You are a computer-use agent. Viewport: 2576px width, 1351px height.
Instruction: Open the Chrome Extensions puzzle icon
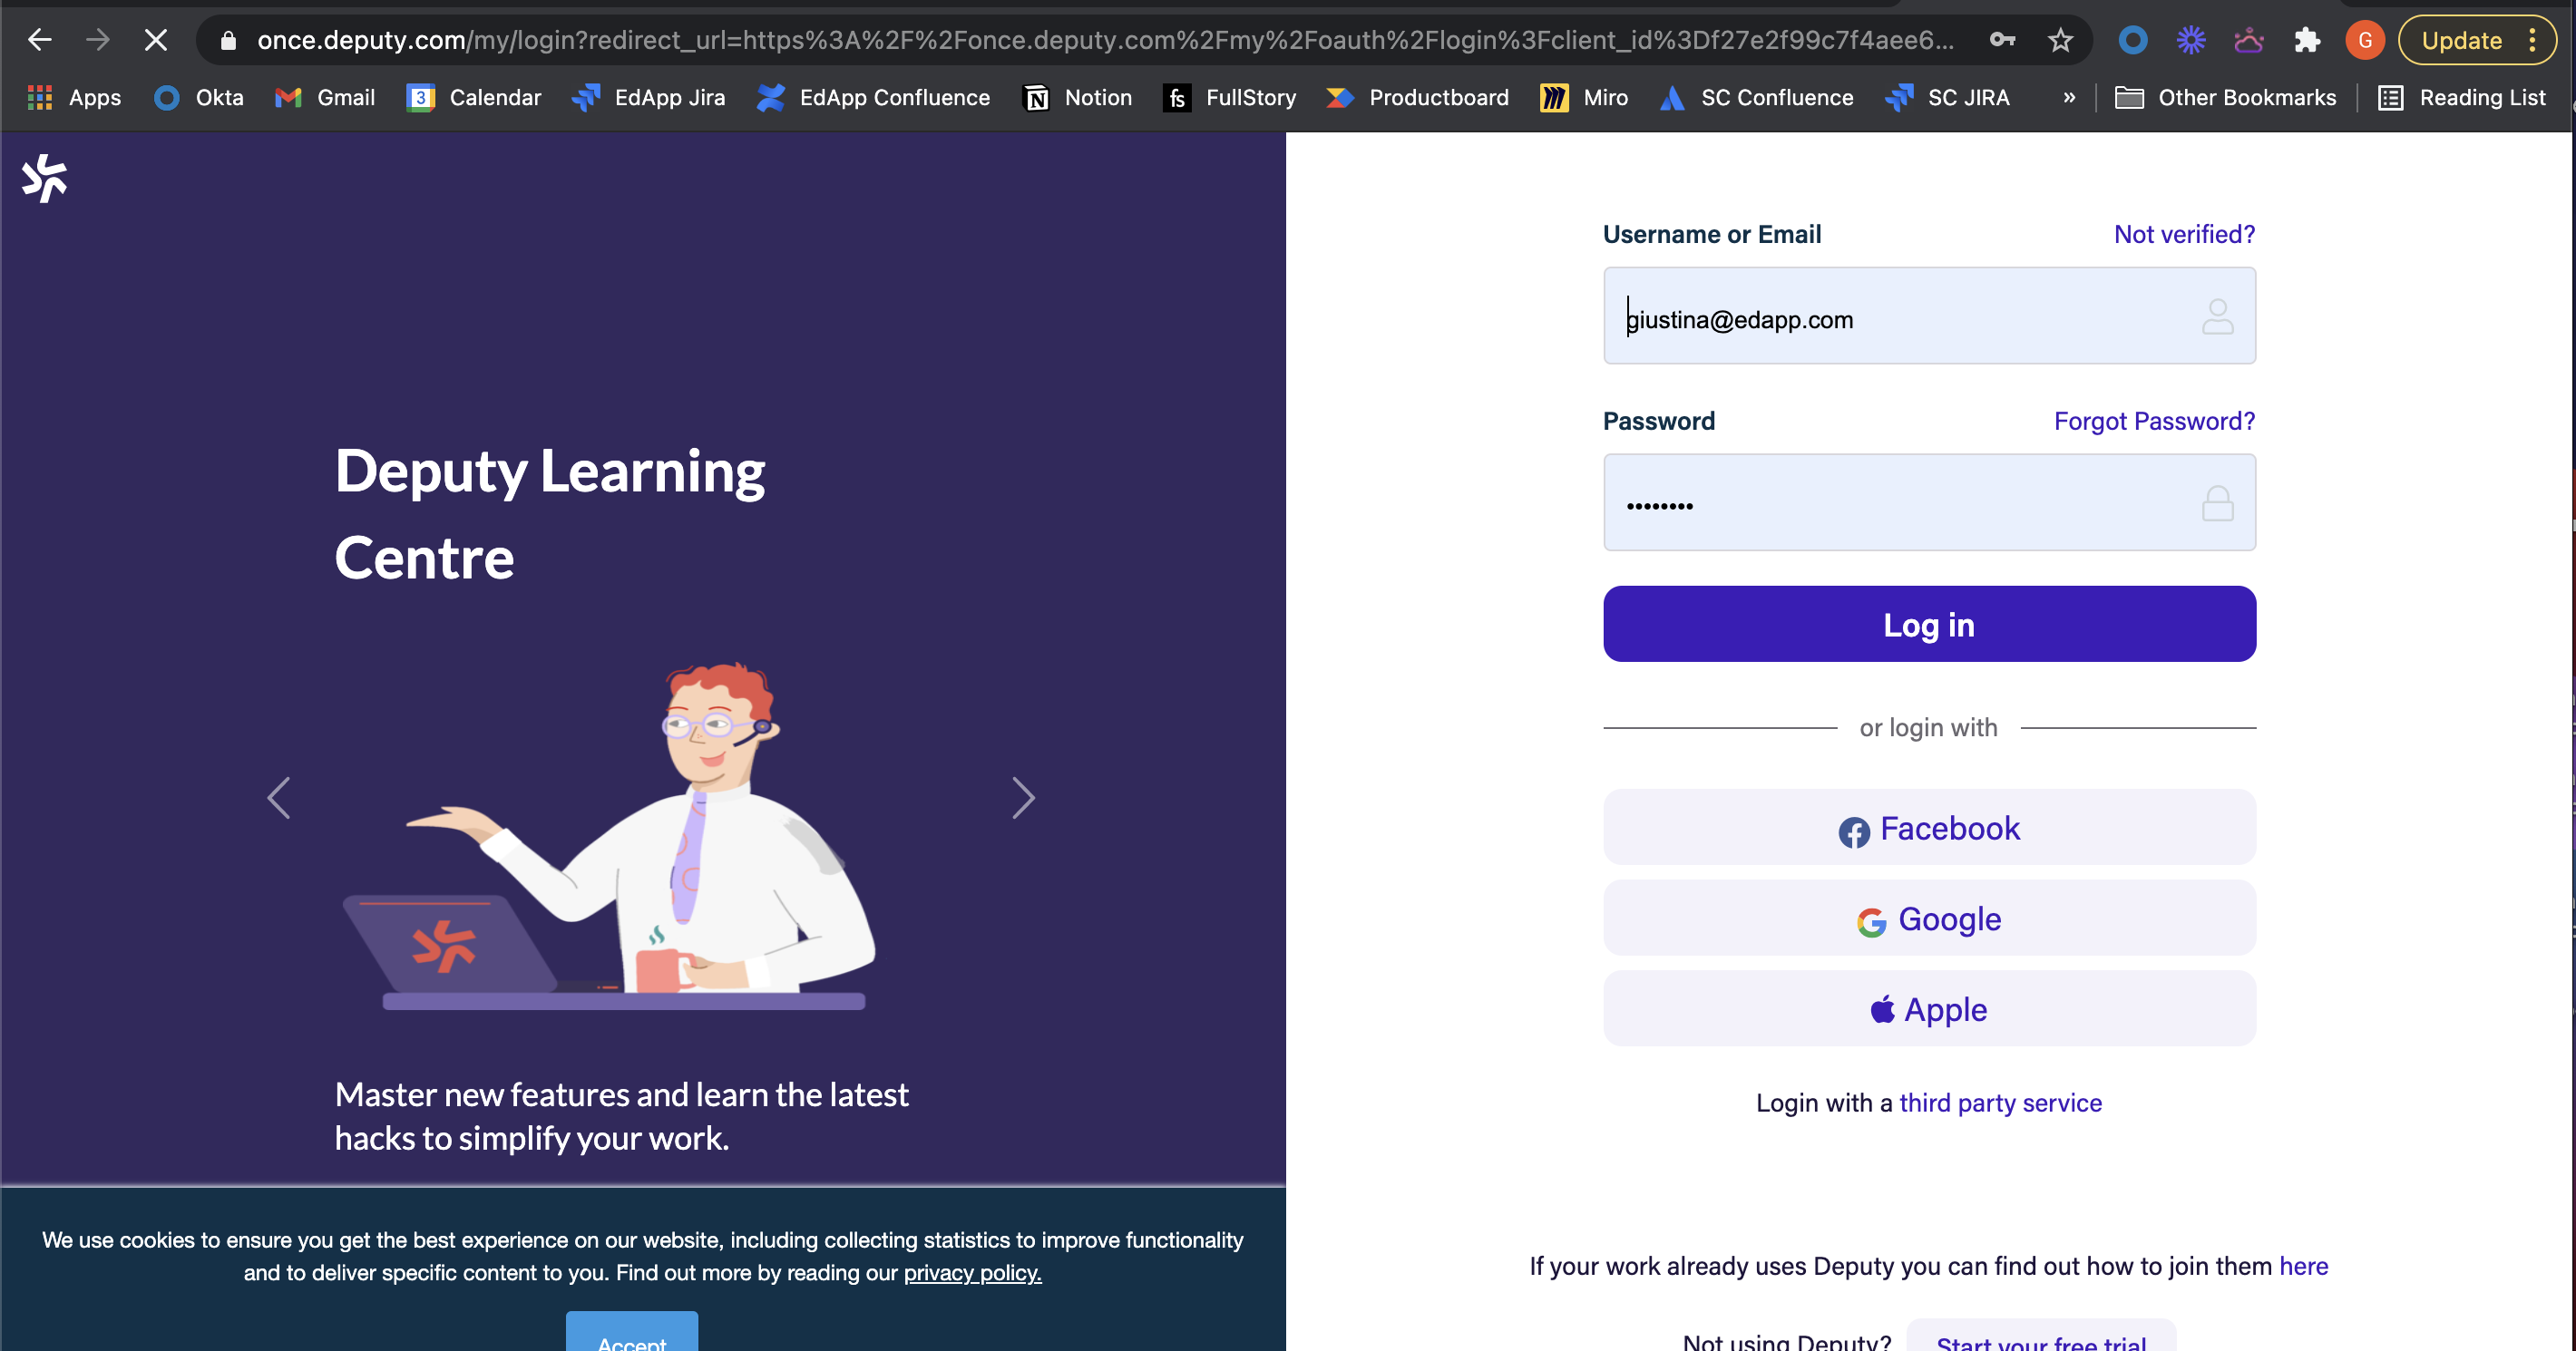tap(2306, 40)
